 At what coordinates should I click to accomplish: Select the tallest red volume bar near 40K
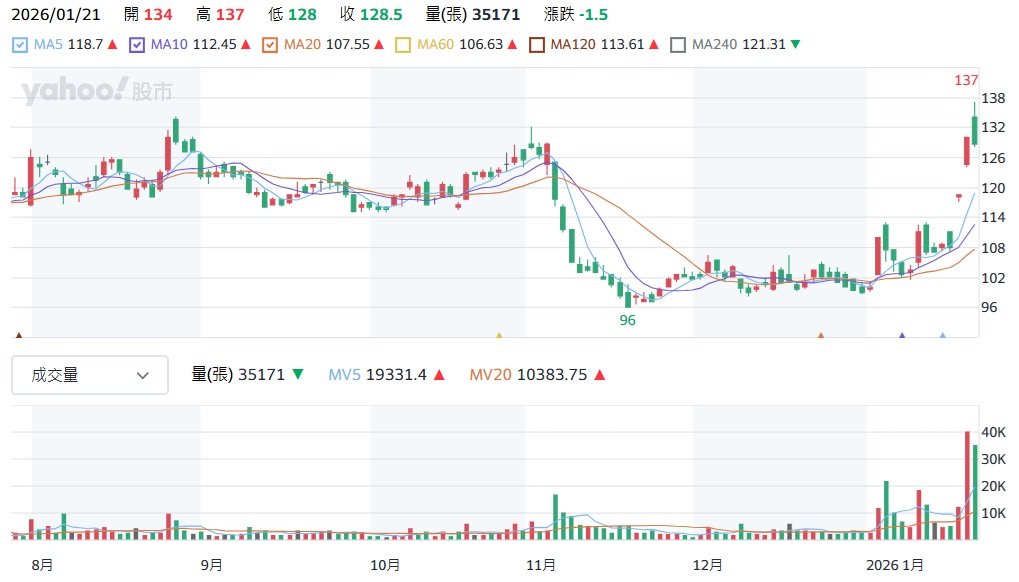[x=967, y=485]
